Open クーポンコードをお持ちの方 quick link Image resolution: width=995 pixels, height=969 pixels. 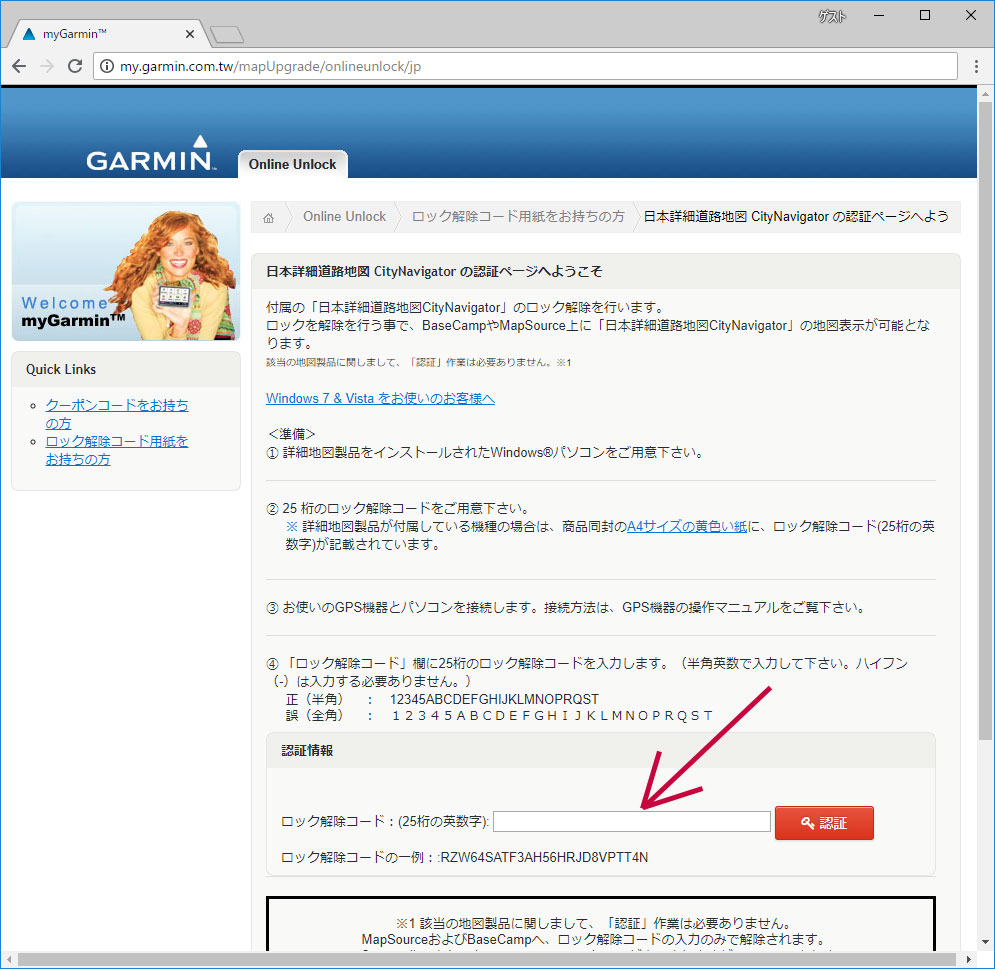tap(117, 414)
